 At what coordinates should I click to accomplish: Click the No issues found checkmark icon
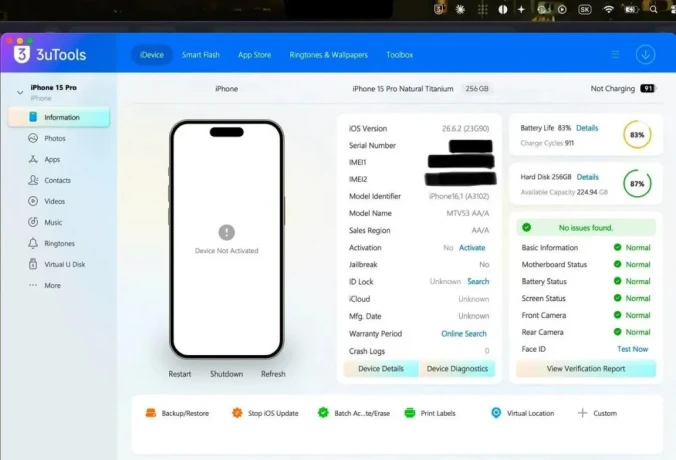click(526, 227)
